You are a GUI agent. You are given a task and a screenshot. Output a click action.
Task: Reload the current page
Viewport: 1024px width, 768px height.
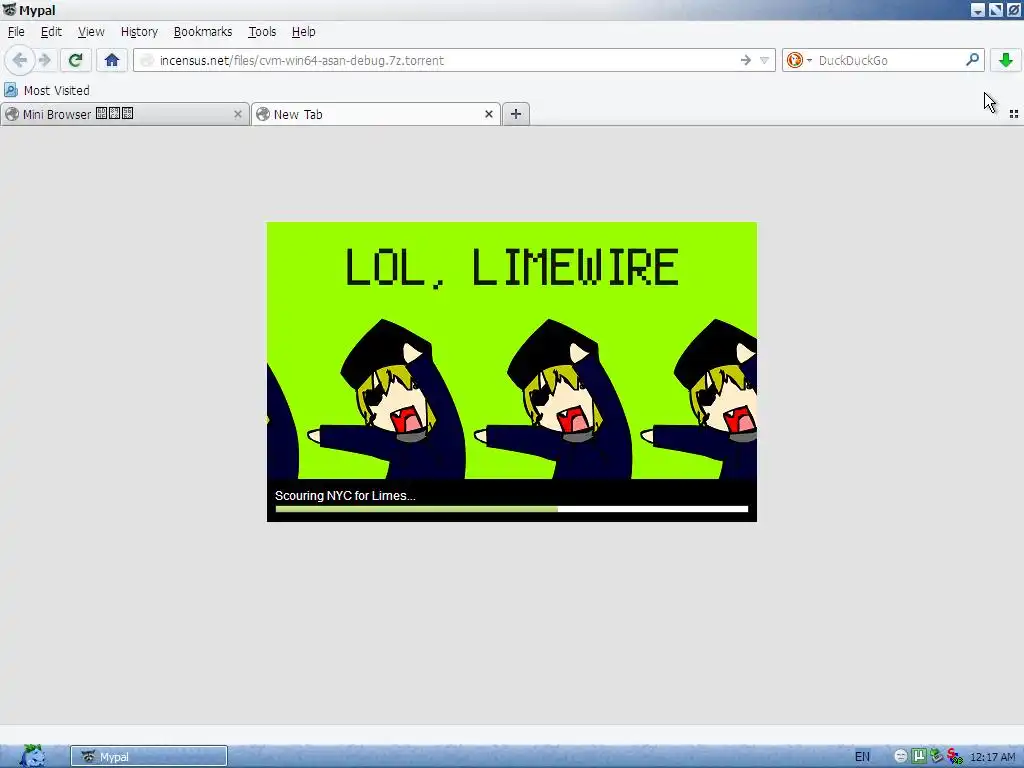click(x=76, y=60)
